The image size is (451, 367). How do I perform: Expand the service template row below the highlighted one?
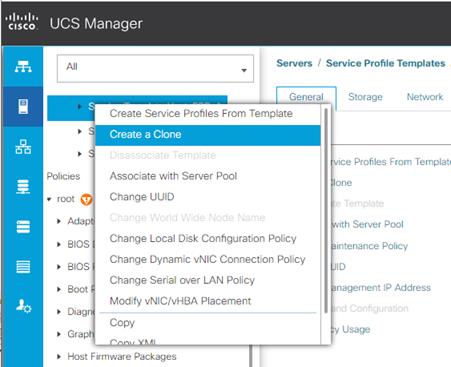(79, 131)
